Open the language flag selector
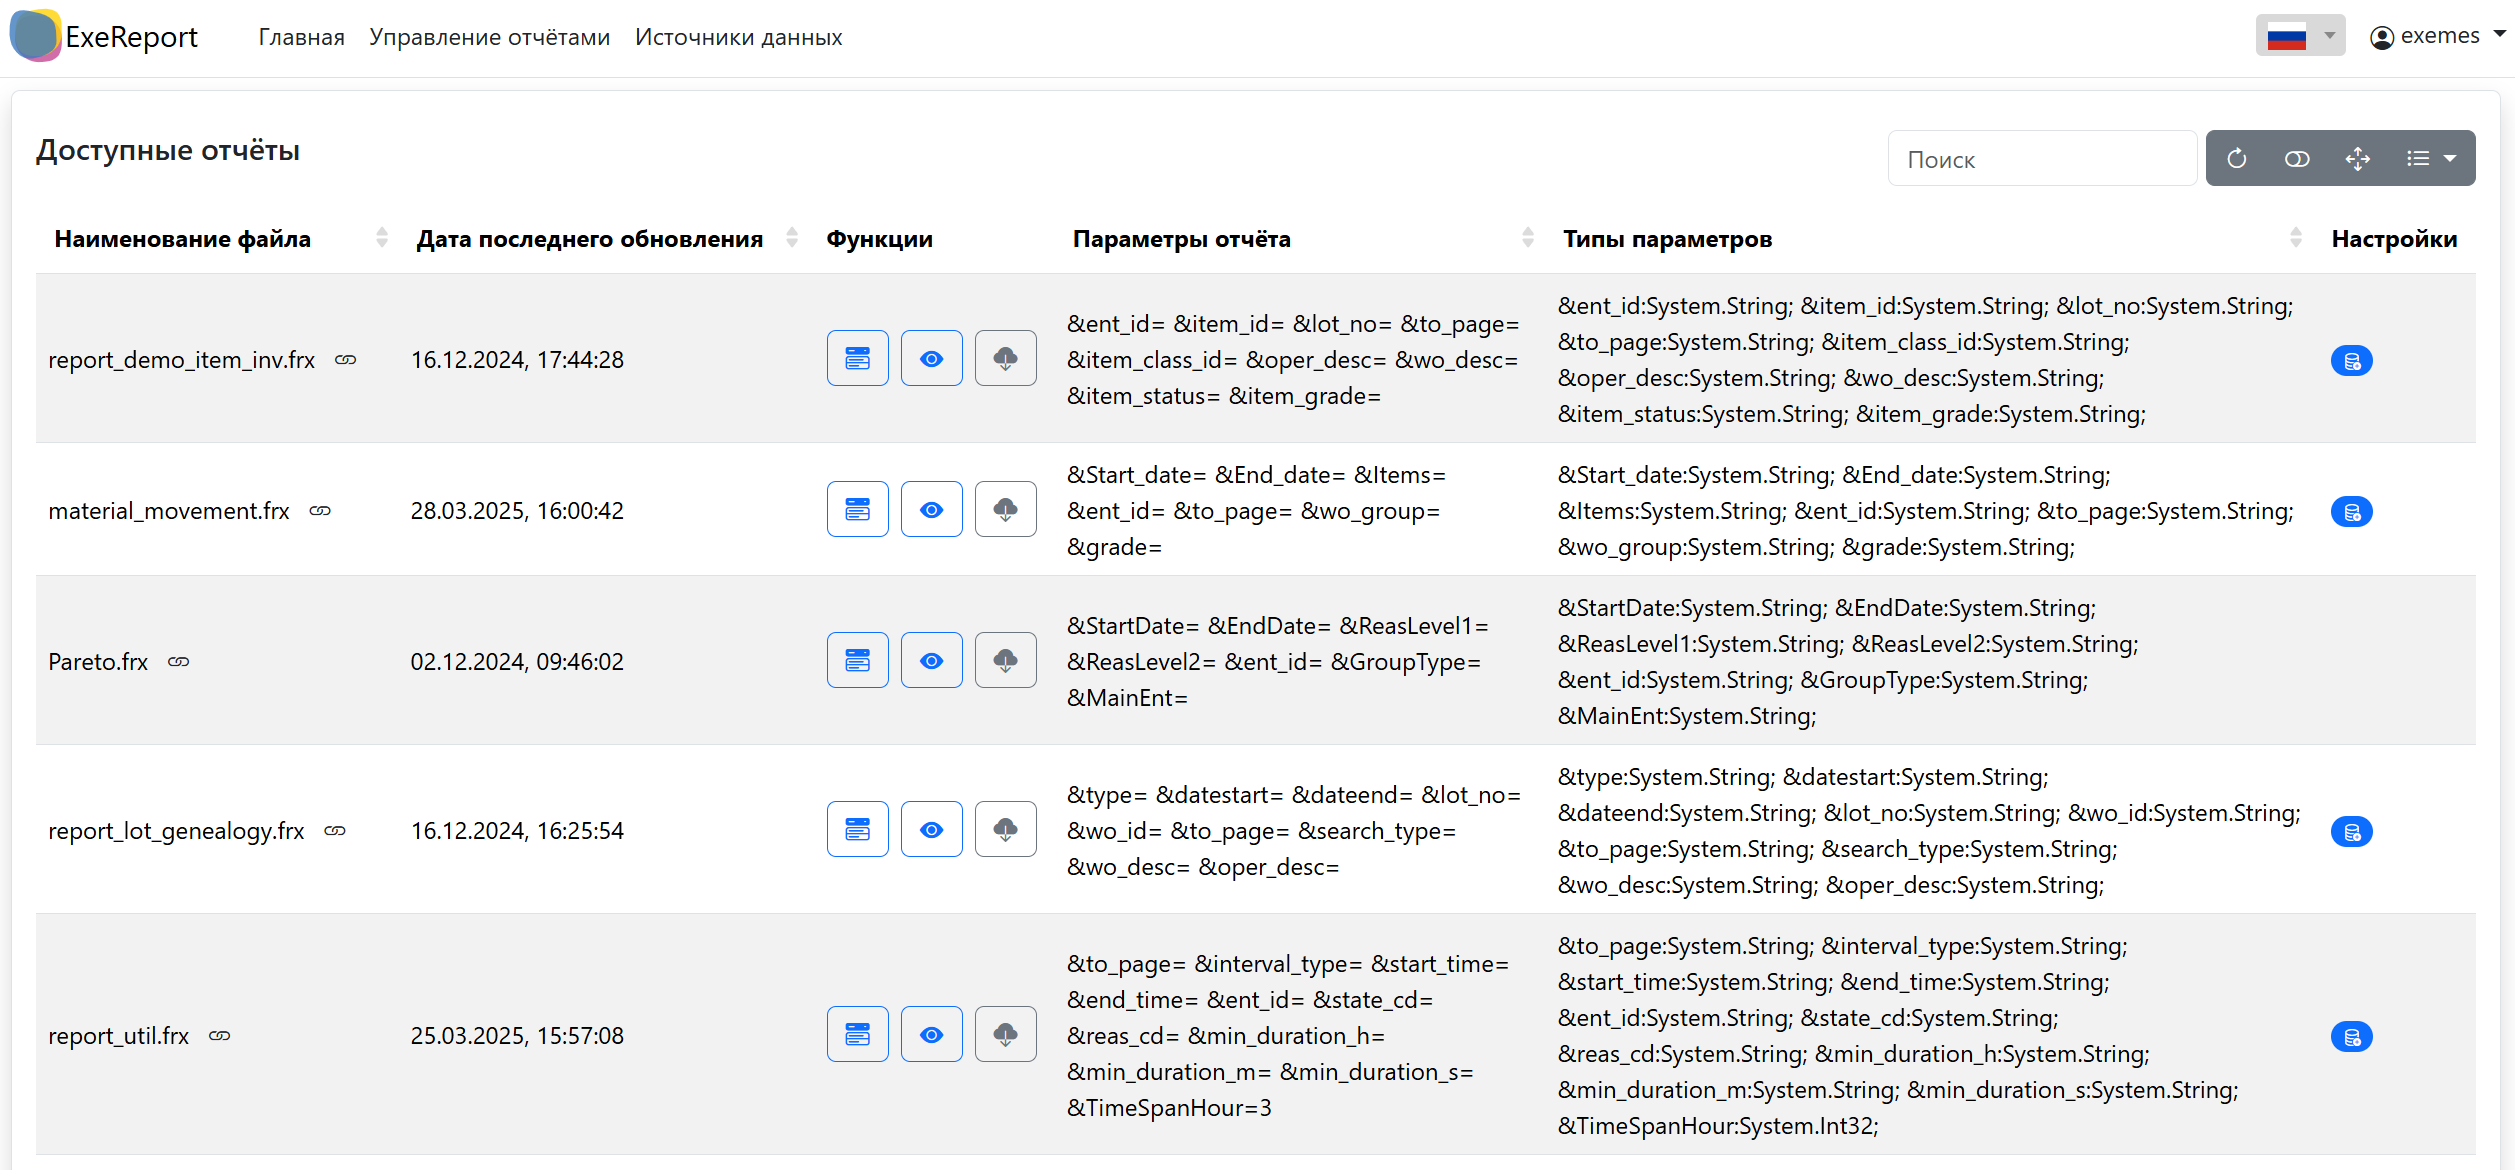 tap(2299, 37)
